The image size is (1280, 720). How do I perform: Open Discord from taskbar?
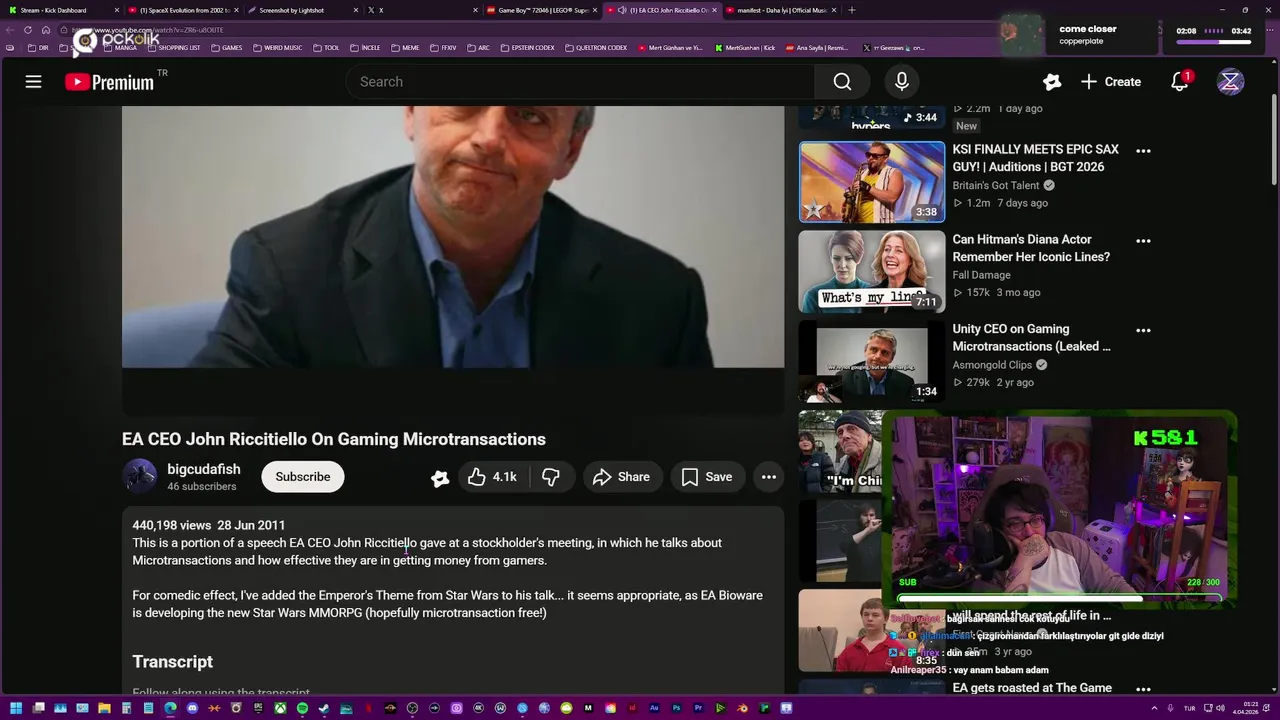192,708
